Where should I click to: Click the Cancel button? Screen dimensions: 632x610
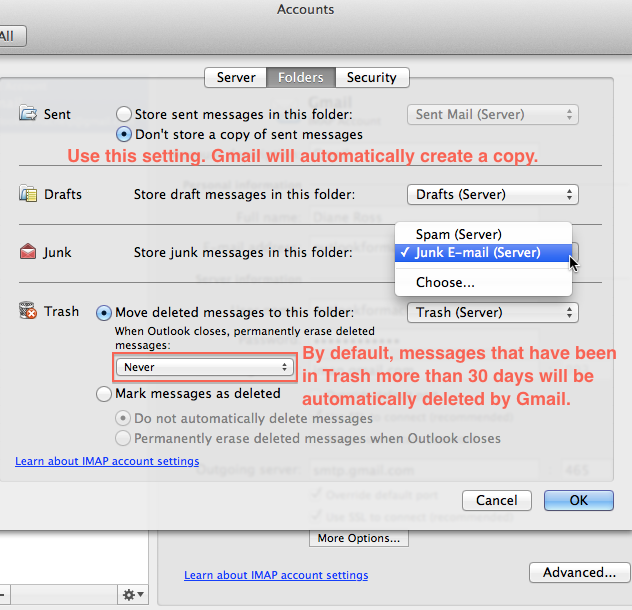497,500
